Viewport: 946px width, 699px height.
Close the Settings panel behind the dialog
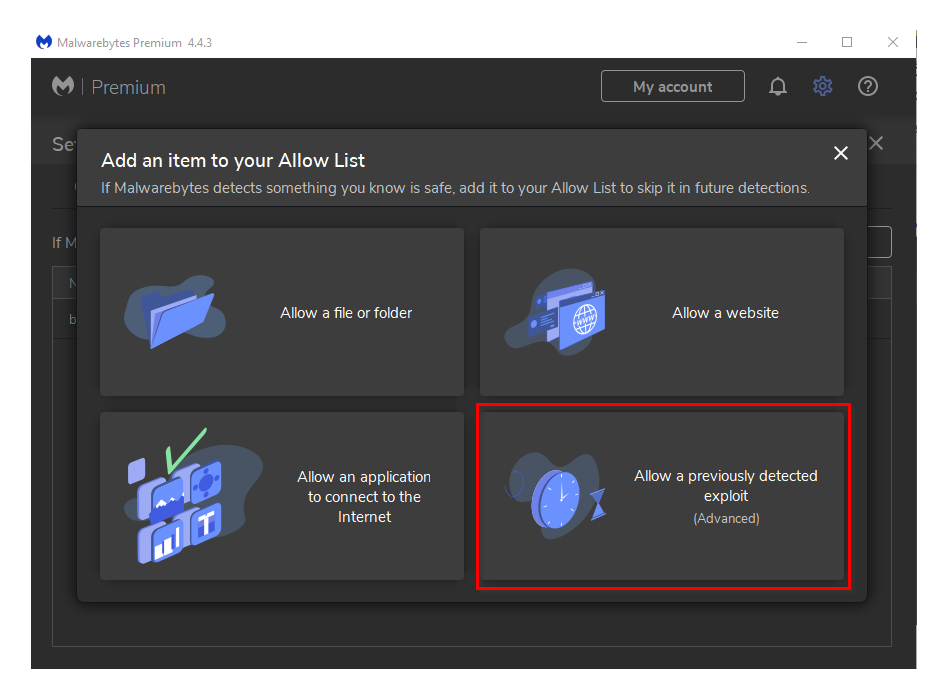point(876,143)
